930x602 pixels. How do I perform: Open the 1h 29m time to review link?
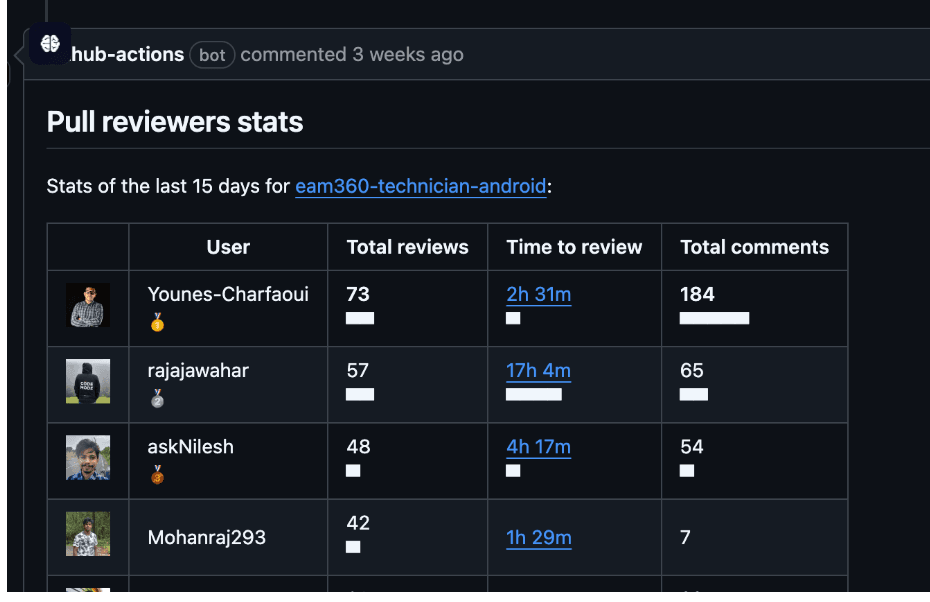point(539,537)
